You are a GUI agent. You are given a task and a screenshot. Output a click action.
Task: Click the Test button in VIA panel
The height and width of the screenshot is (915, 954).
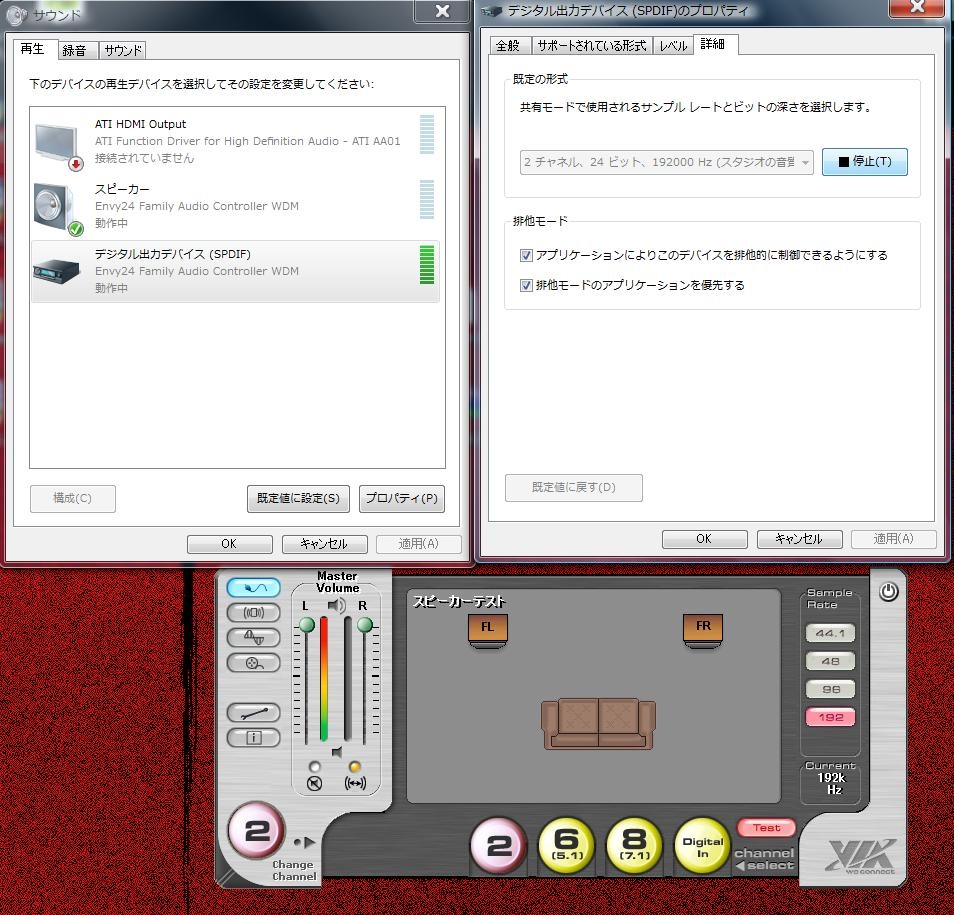tap(766, 828)
